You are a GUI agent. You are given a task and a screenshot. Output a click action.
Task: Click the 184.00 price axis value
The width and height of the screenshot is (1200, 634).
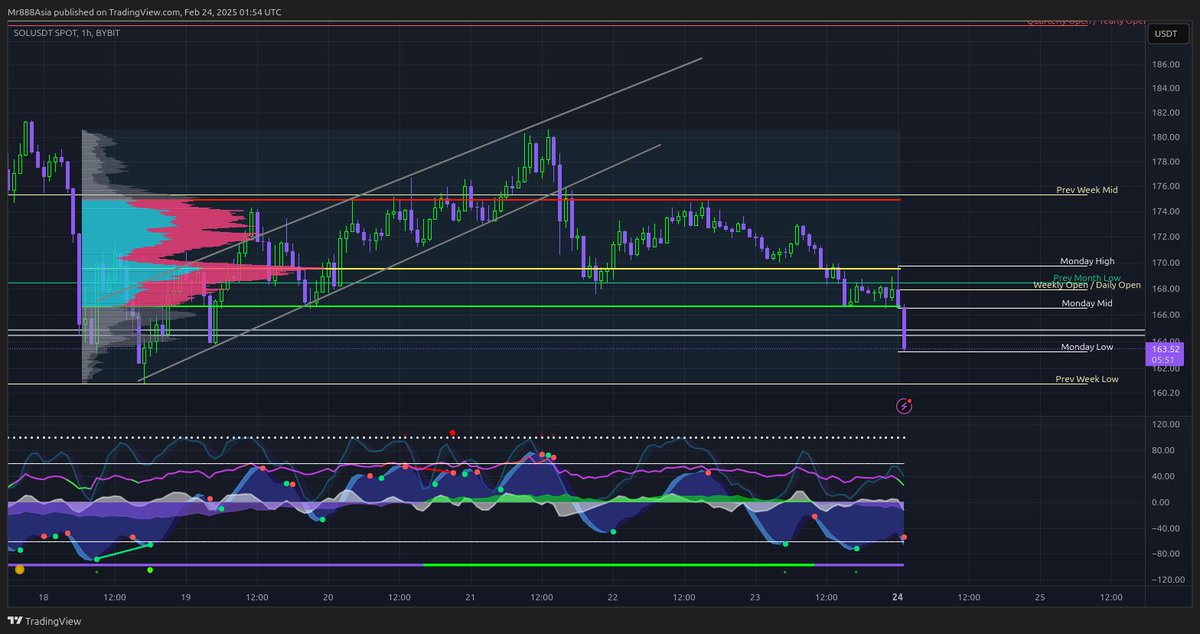click(x=1165, y=87)
